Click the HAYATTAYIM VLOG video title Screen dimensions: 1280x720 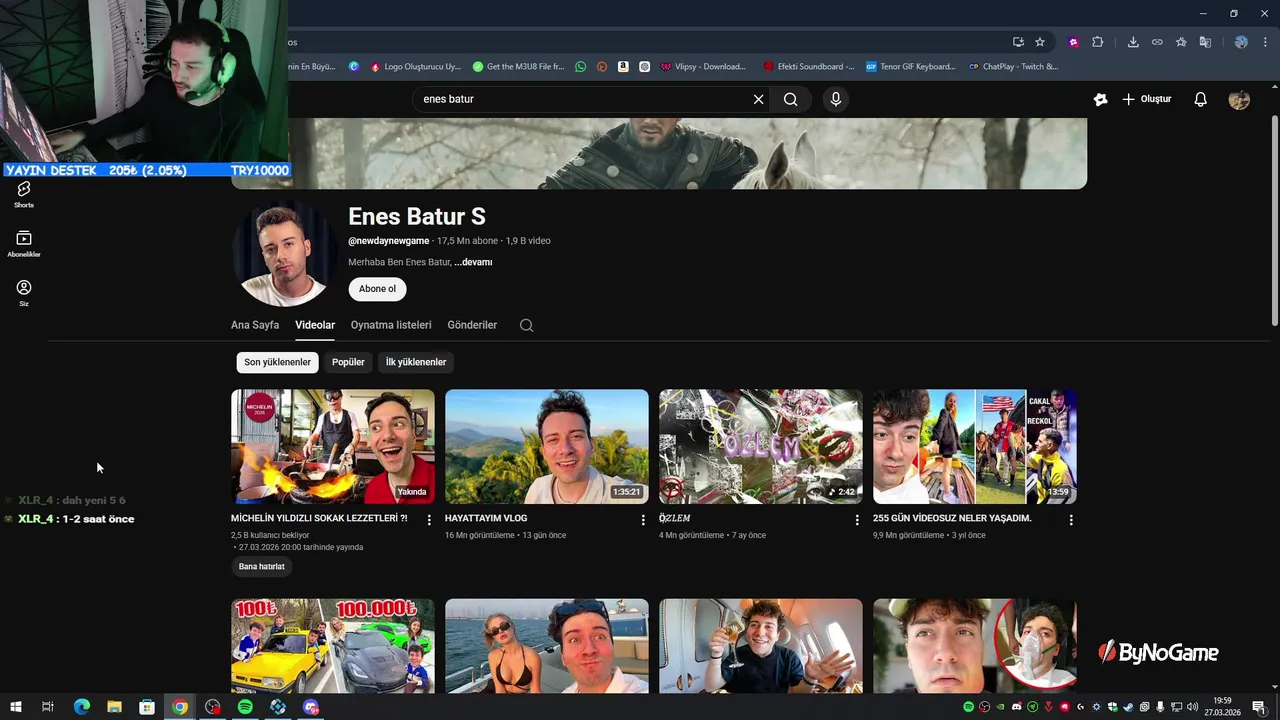point(486,518)
